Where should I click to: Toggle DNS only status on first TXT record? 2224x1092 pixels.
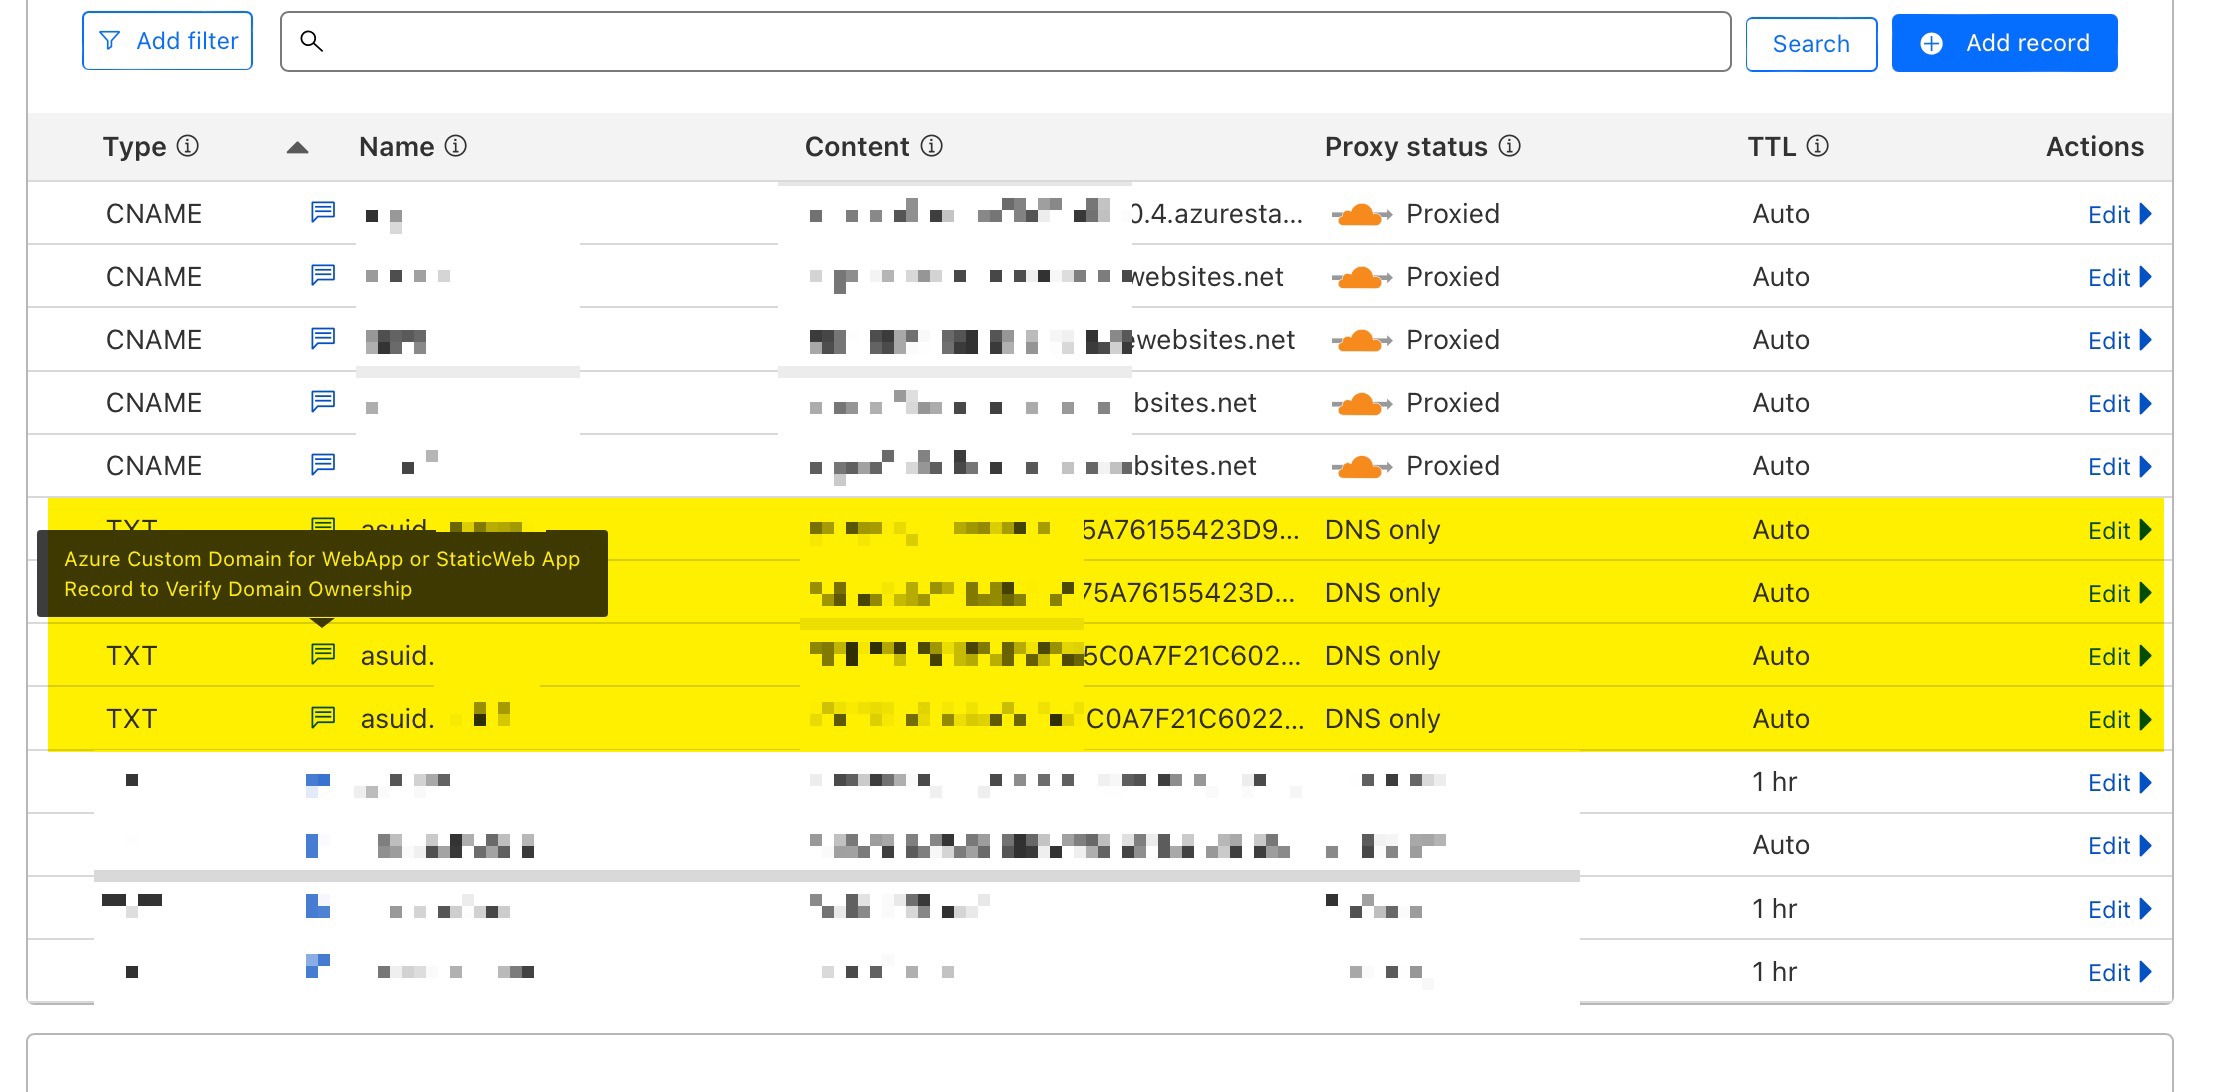1382,530
